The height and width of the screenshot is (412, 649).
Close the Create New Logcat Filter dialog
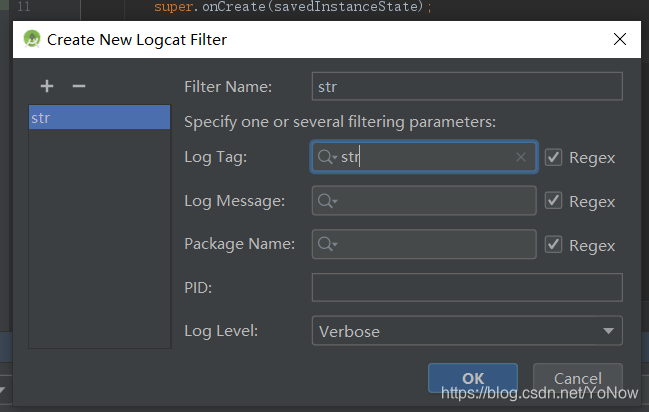point(620,39)
